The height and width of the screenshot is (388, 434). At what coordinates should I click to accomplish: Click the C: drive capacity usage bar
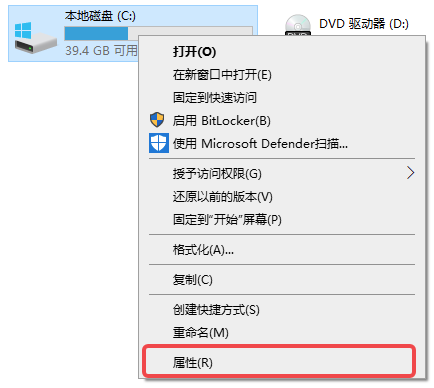tap(158, 33)
